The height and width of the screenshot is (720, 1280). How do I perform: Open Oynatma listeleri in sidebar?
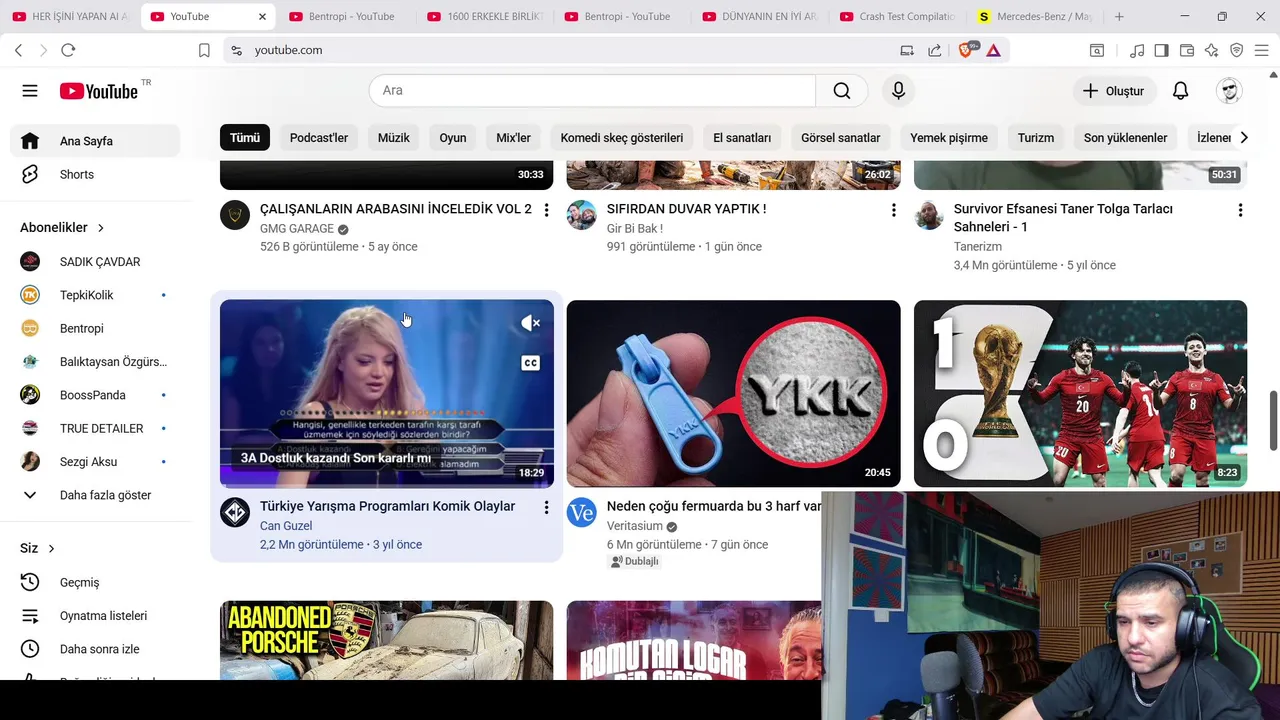pos(95,616)
